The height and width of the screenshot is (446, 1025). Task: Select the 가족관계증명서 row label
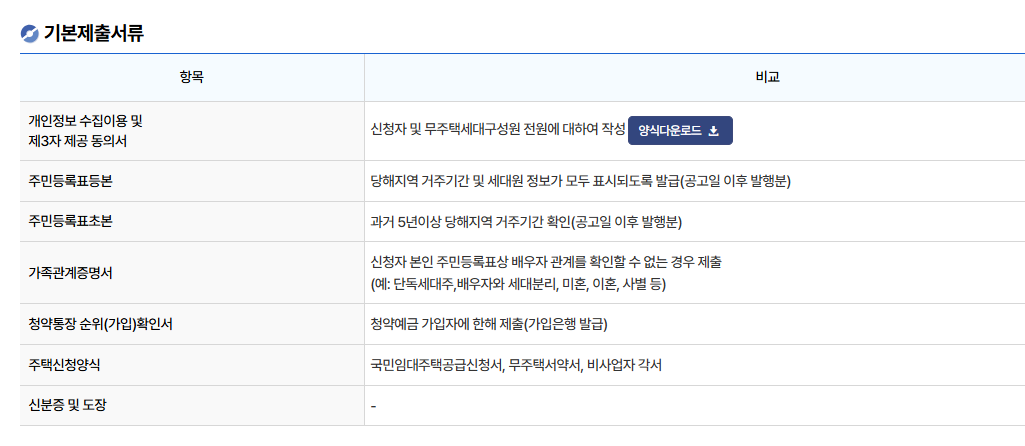point(70,273)
